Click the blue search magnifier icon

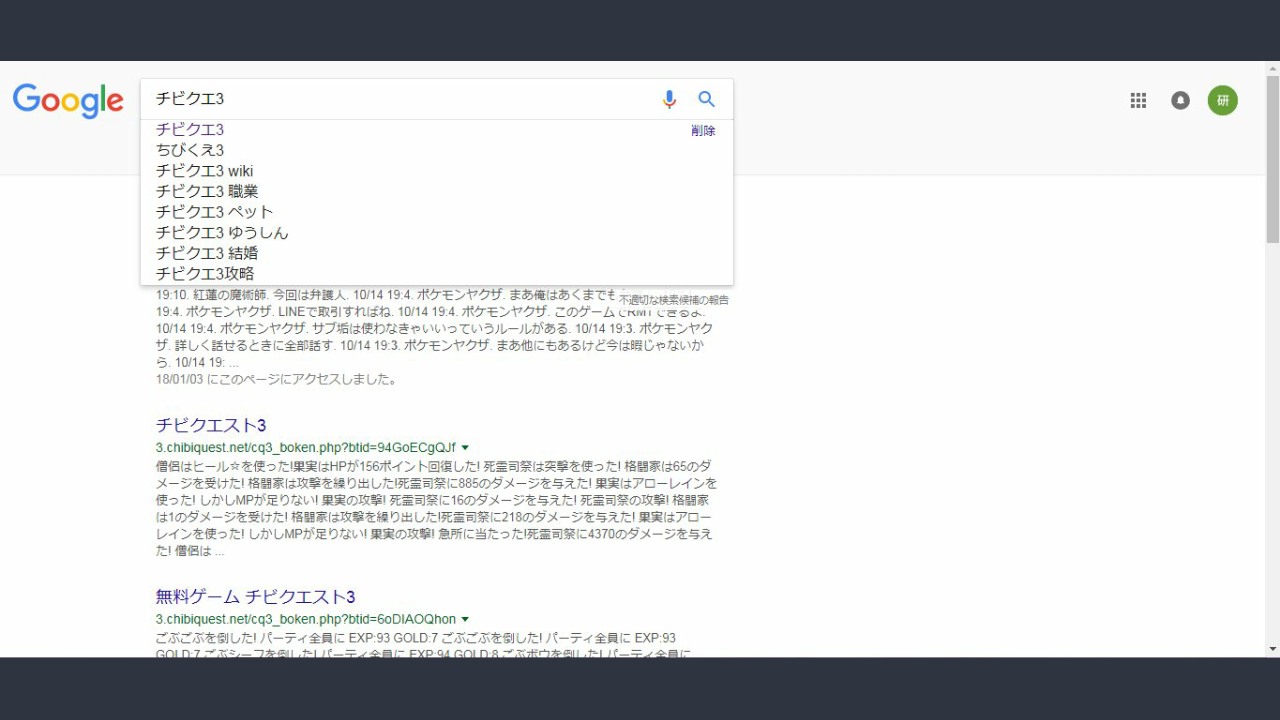pyautogui.click(x=707, y=99)
